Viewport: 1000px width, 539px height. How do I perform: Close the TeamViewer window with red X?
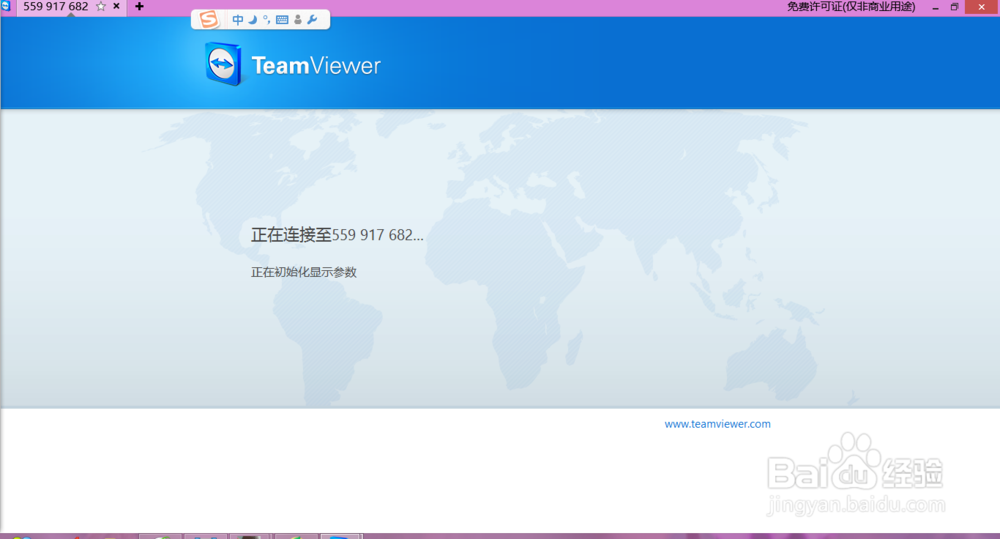coord(982,7)
